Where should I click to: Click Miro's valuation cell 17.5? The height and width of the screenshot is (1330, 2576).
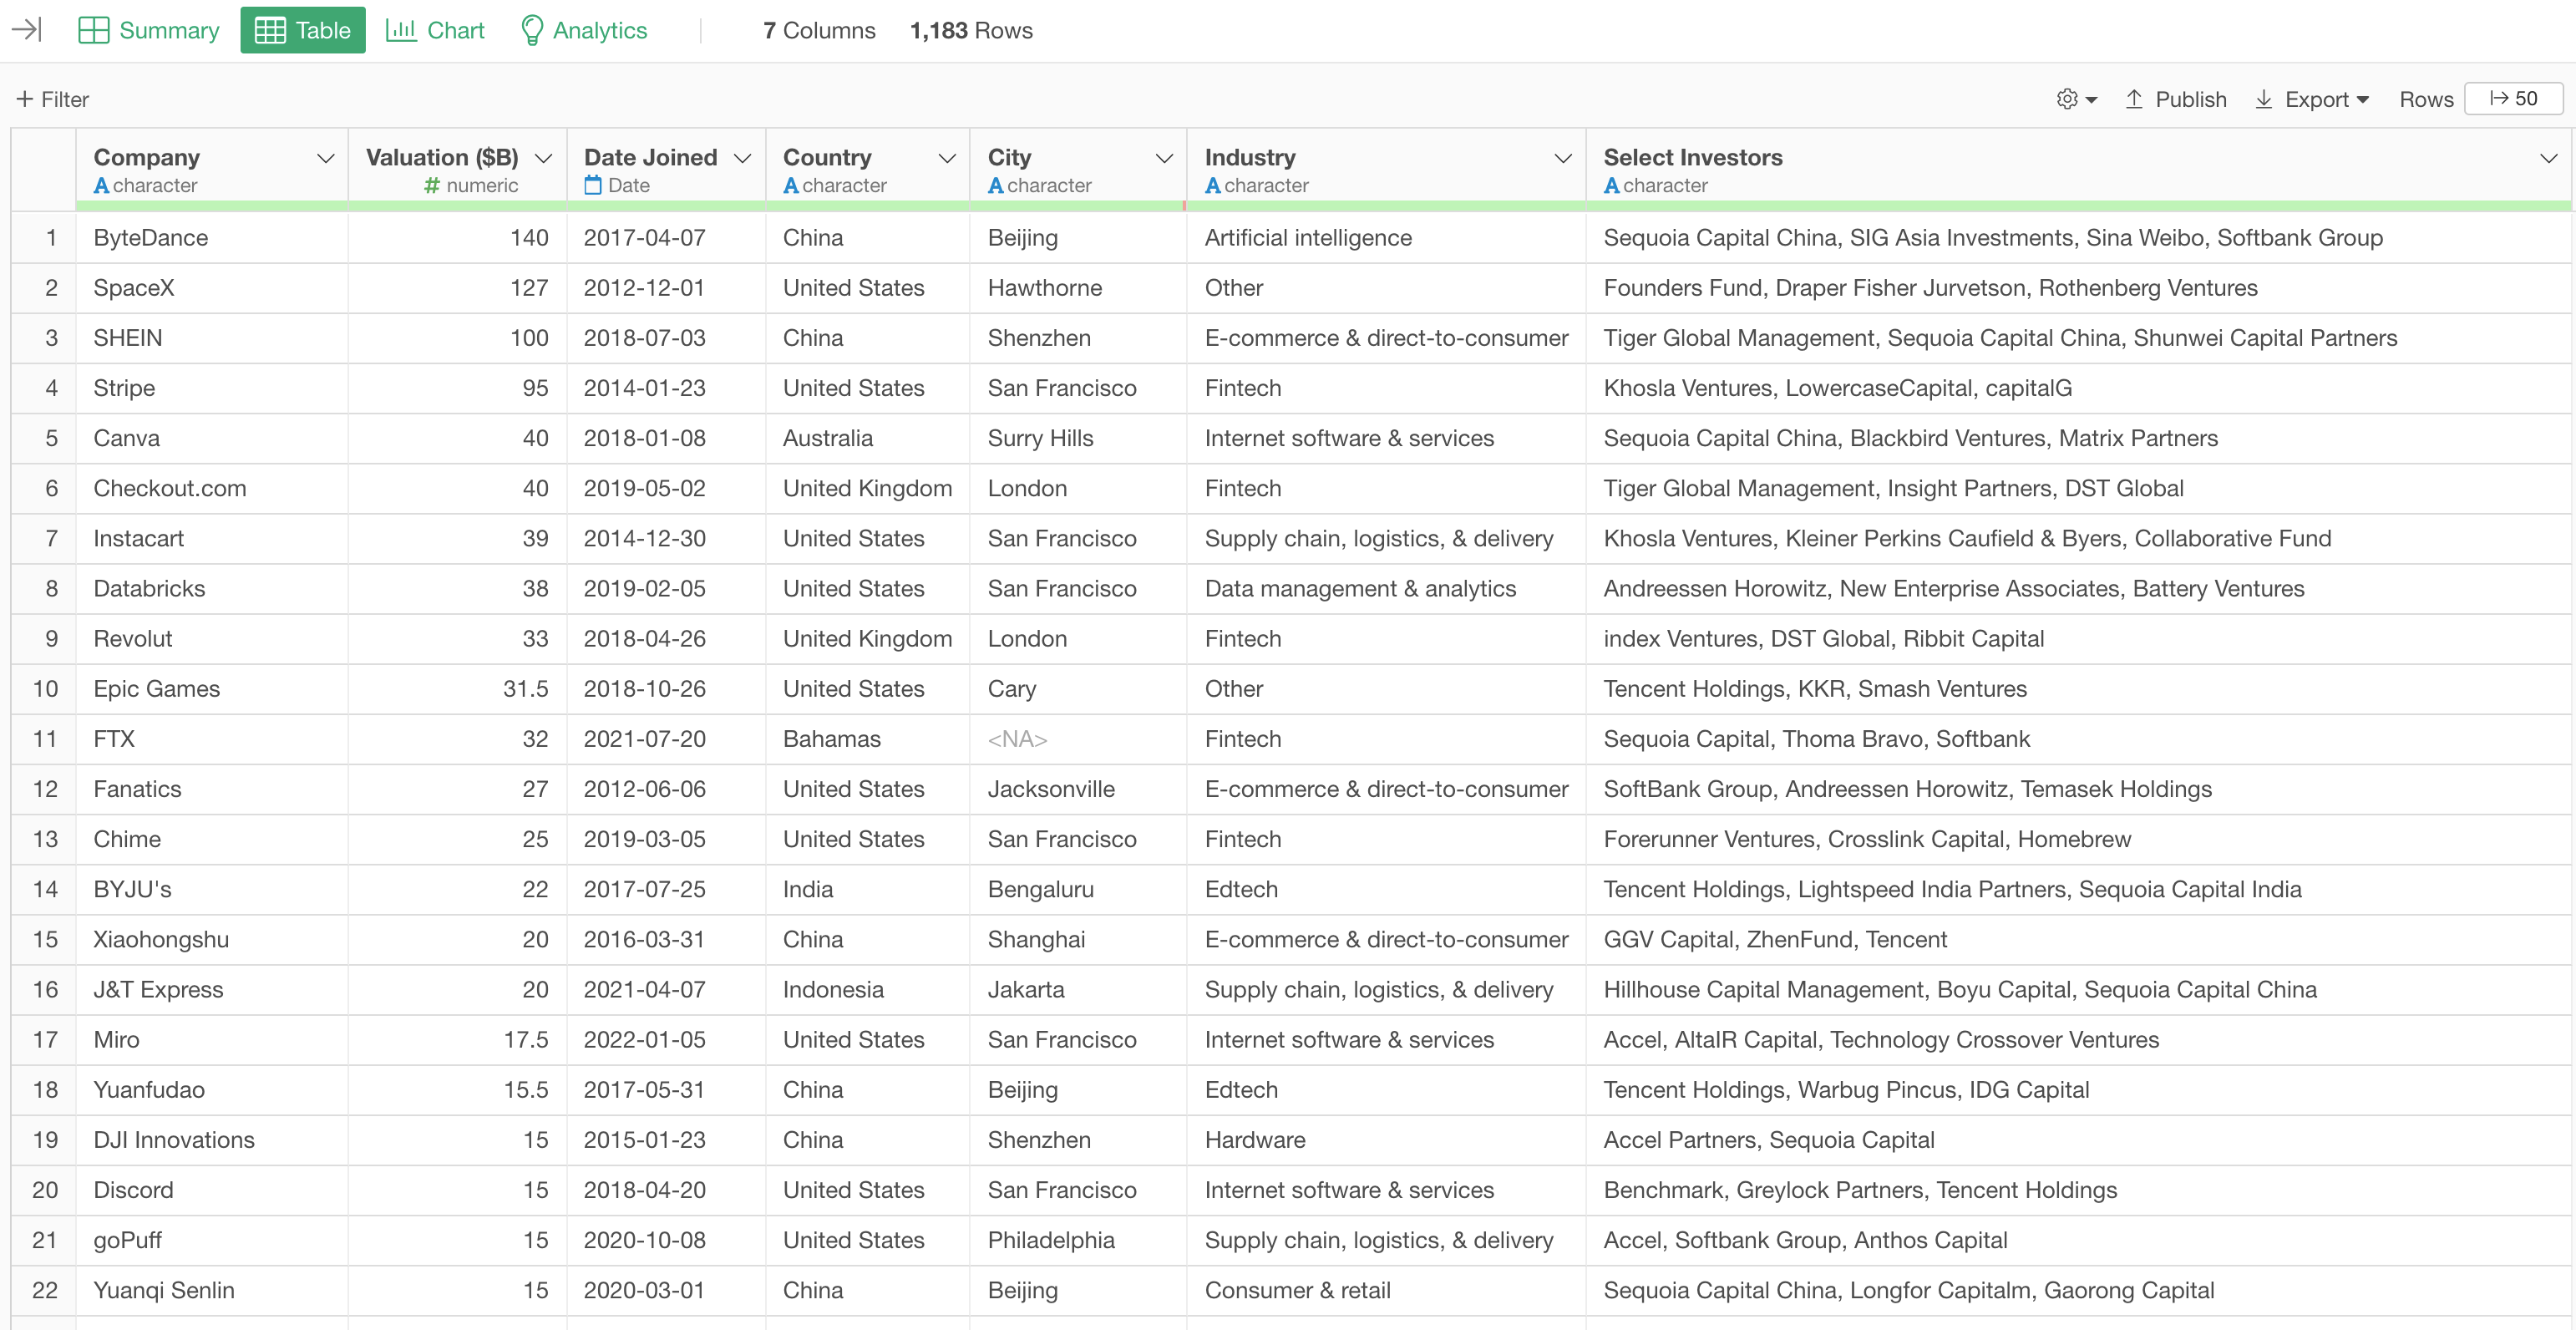pos(458,1039)
